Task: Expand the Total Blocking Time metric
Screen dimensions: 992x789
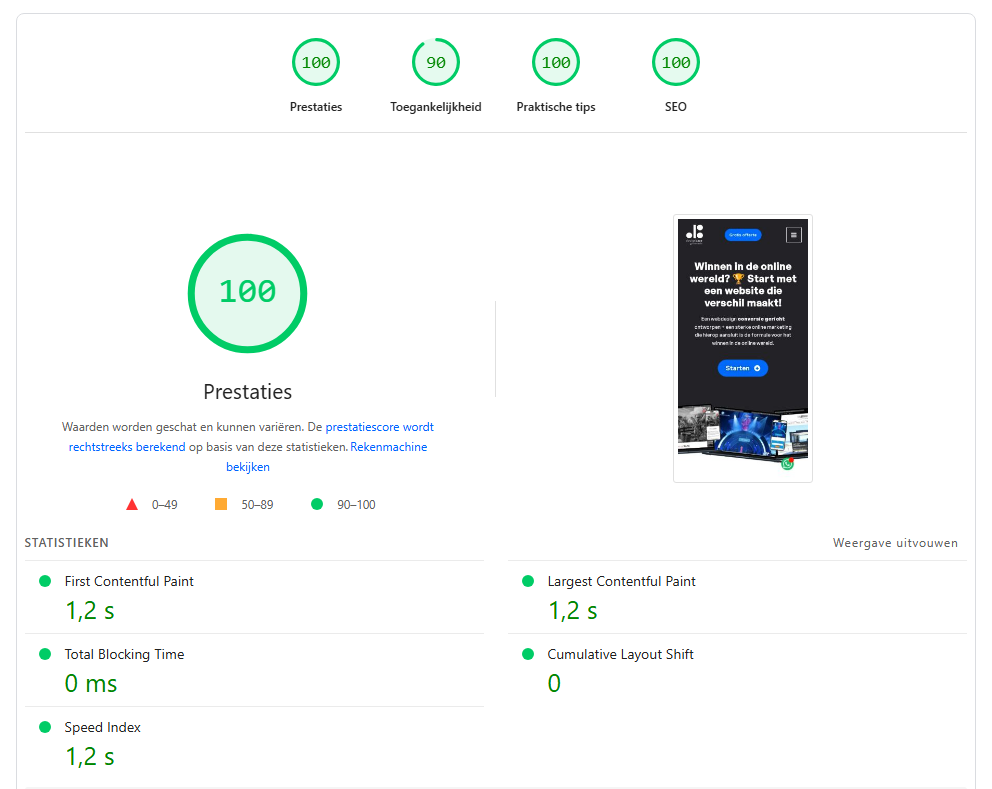Action: coord(124,654)
